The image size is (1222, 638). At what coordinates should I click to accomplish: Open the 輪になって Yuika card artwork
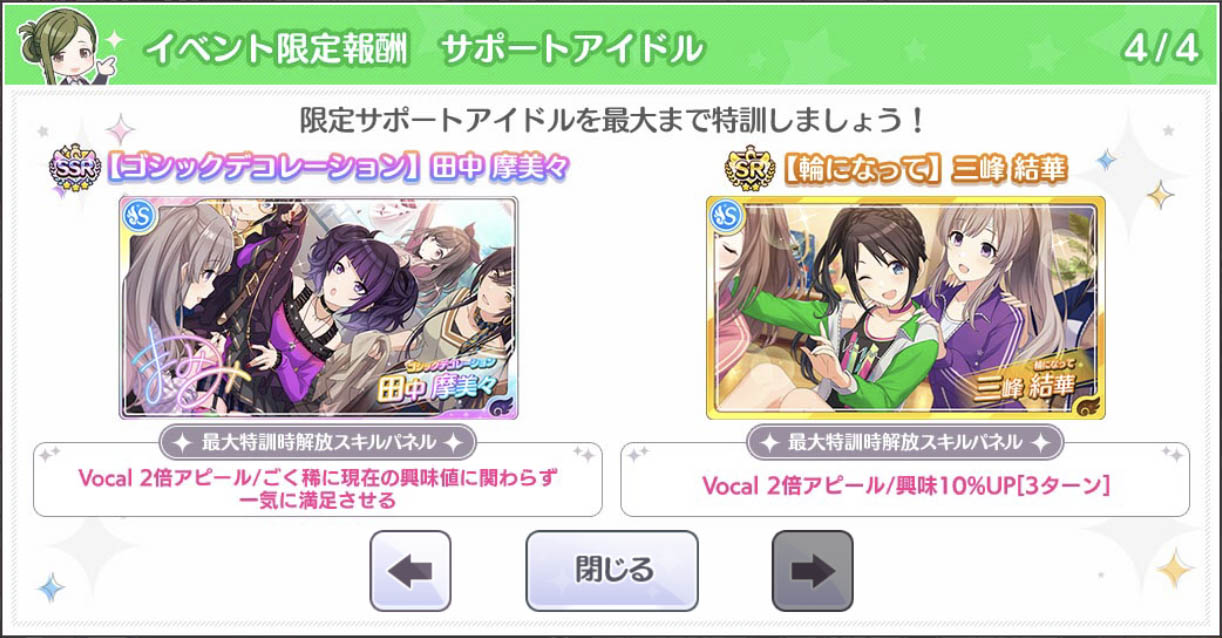pyautogui.click(x=906, y=307)
